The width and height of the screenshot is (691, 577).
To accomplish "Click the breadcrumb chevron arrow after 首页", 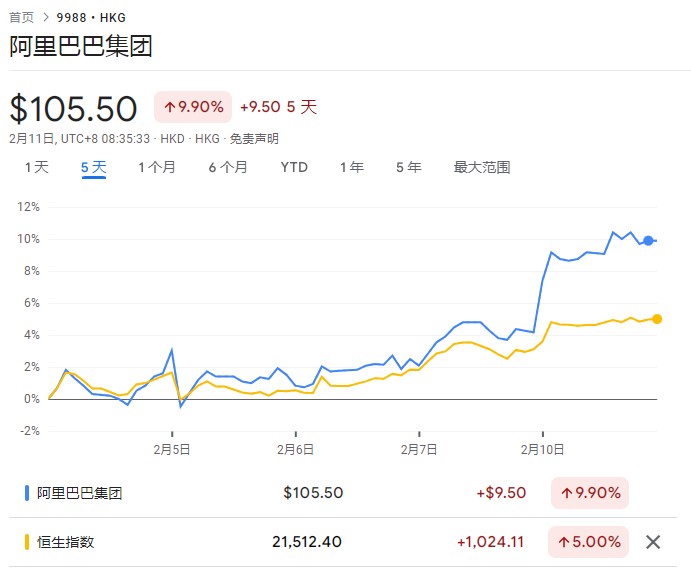I will point(45,18).
